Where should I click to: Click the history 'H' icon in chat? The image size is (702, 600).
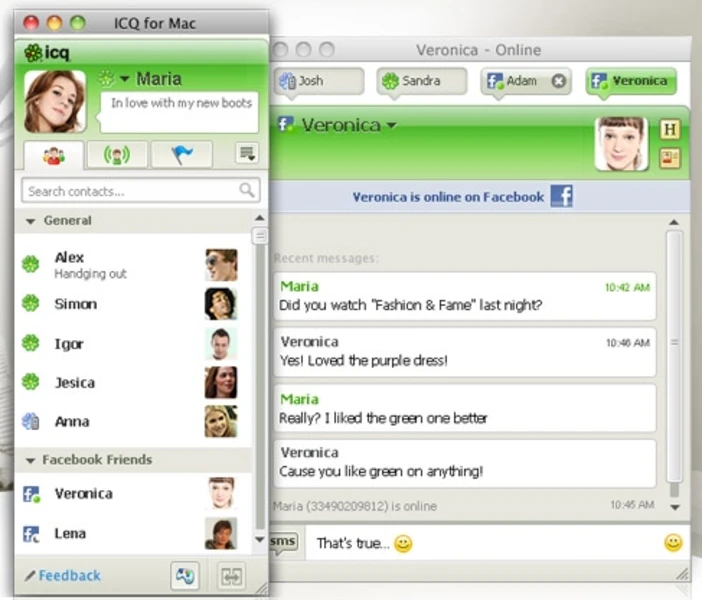(x=670, y=130)
